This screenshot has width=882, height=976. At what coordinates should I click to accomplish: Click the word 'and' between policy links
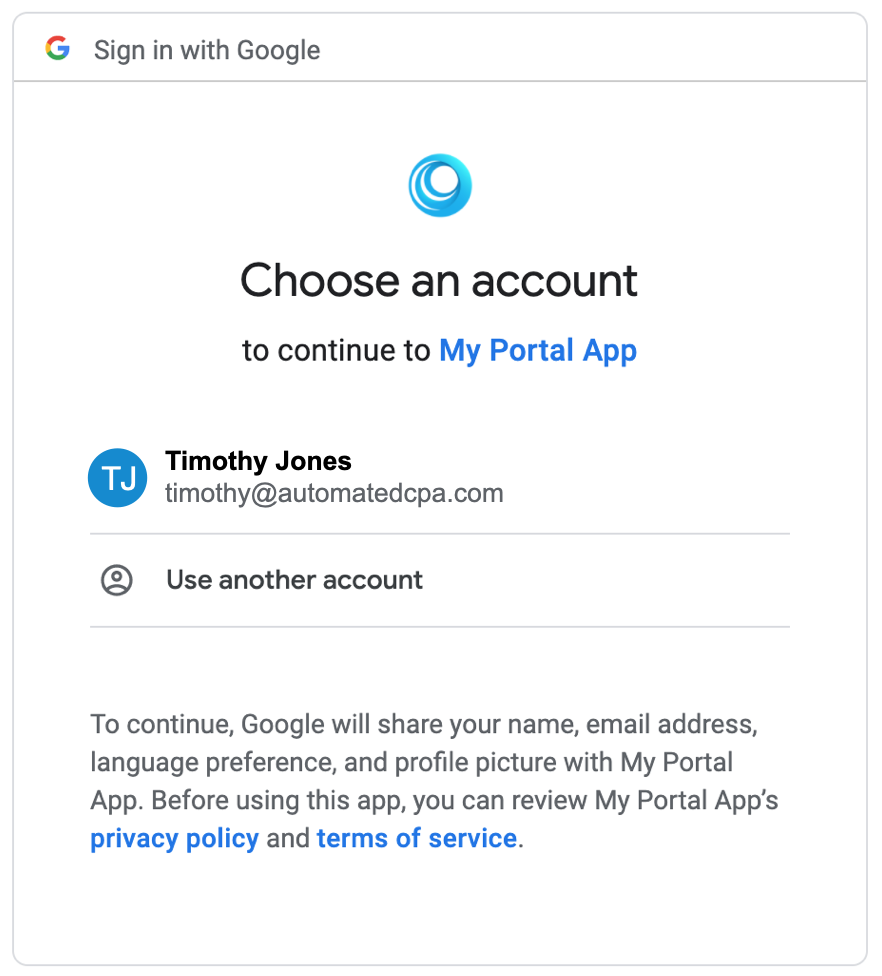(x=288, y=838)
